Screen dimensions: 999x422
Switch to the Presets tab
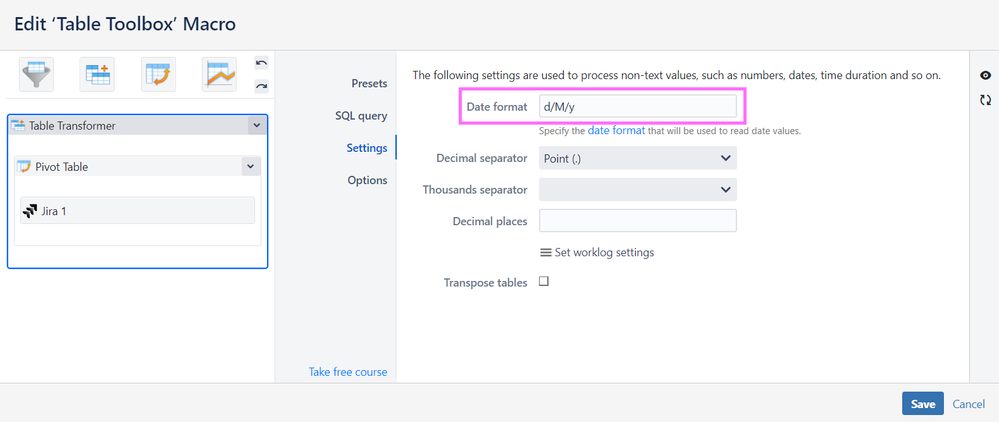click(x=369, y=84)
